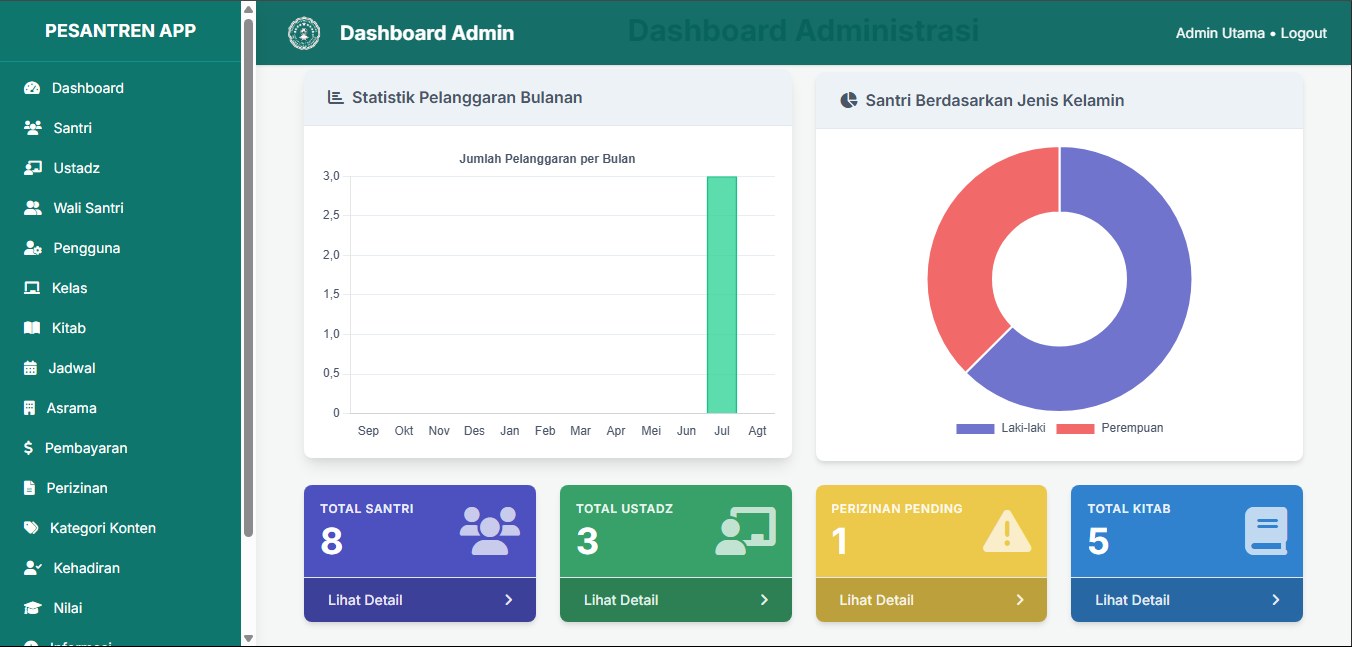Click the Jumlah Pelanggaran per Bulan chart title
The image size is (1352, 647).
[x=547, y=158]
